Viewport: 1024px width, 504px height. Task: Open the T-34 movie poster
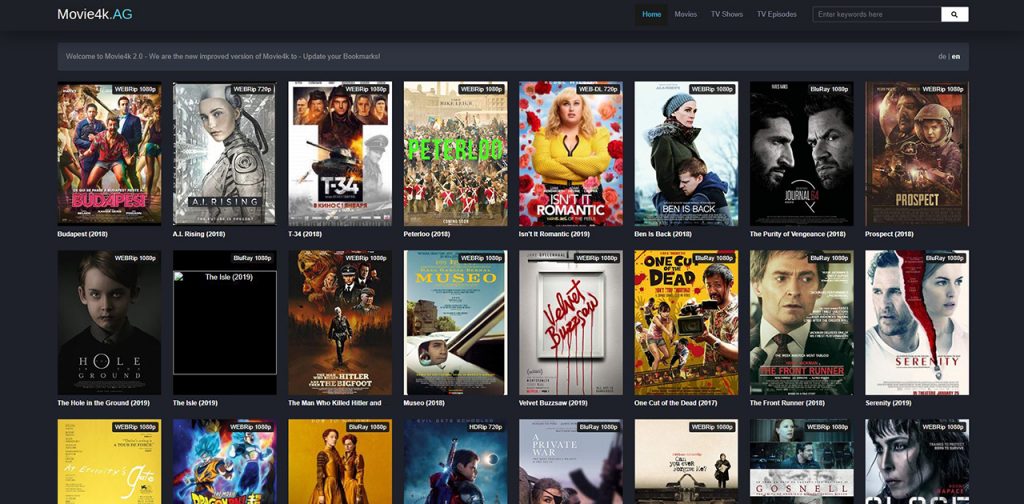(x=340, y=153)
